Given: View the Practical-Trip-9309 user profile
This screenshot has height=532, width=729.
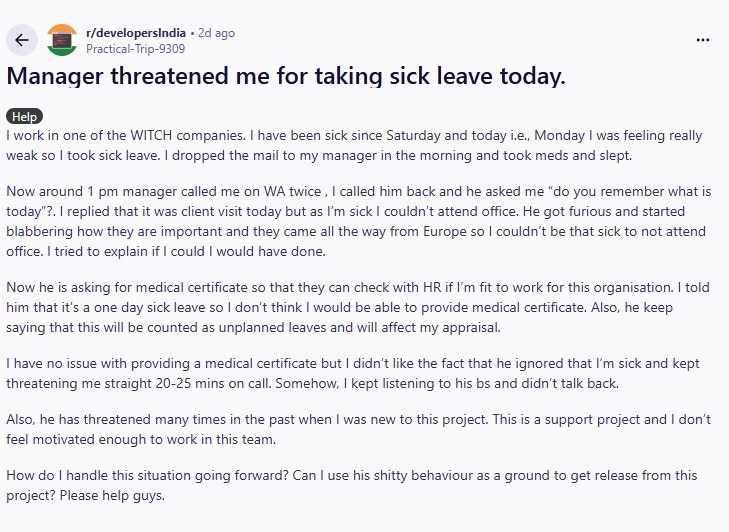Looking at the screenshot, I should 134,48.
